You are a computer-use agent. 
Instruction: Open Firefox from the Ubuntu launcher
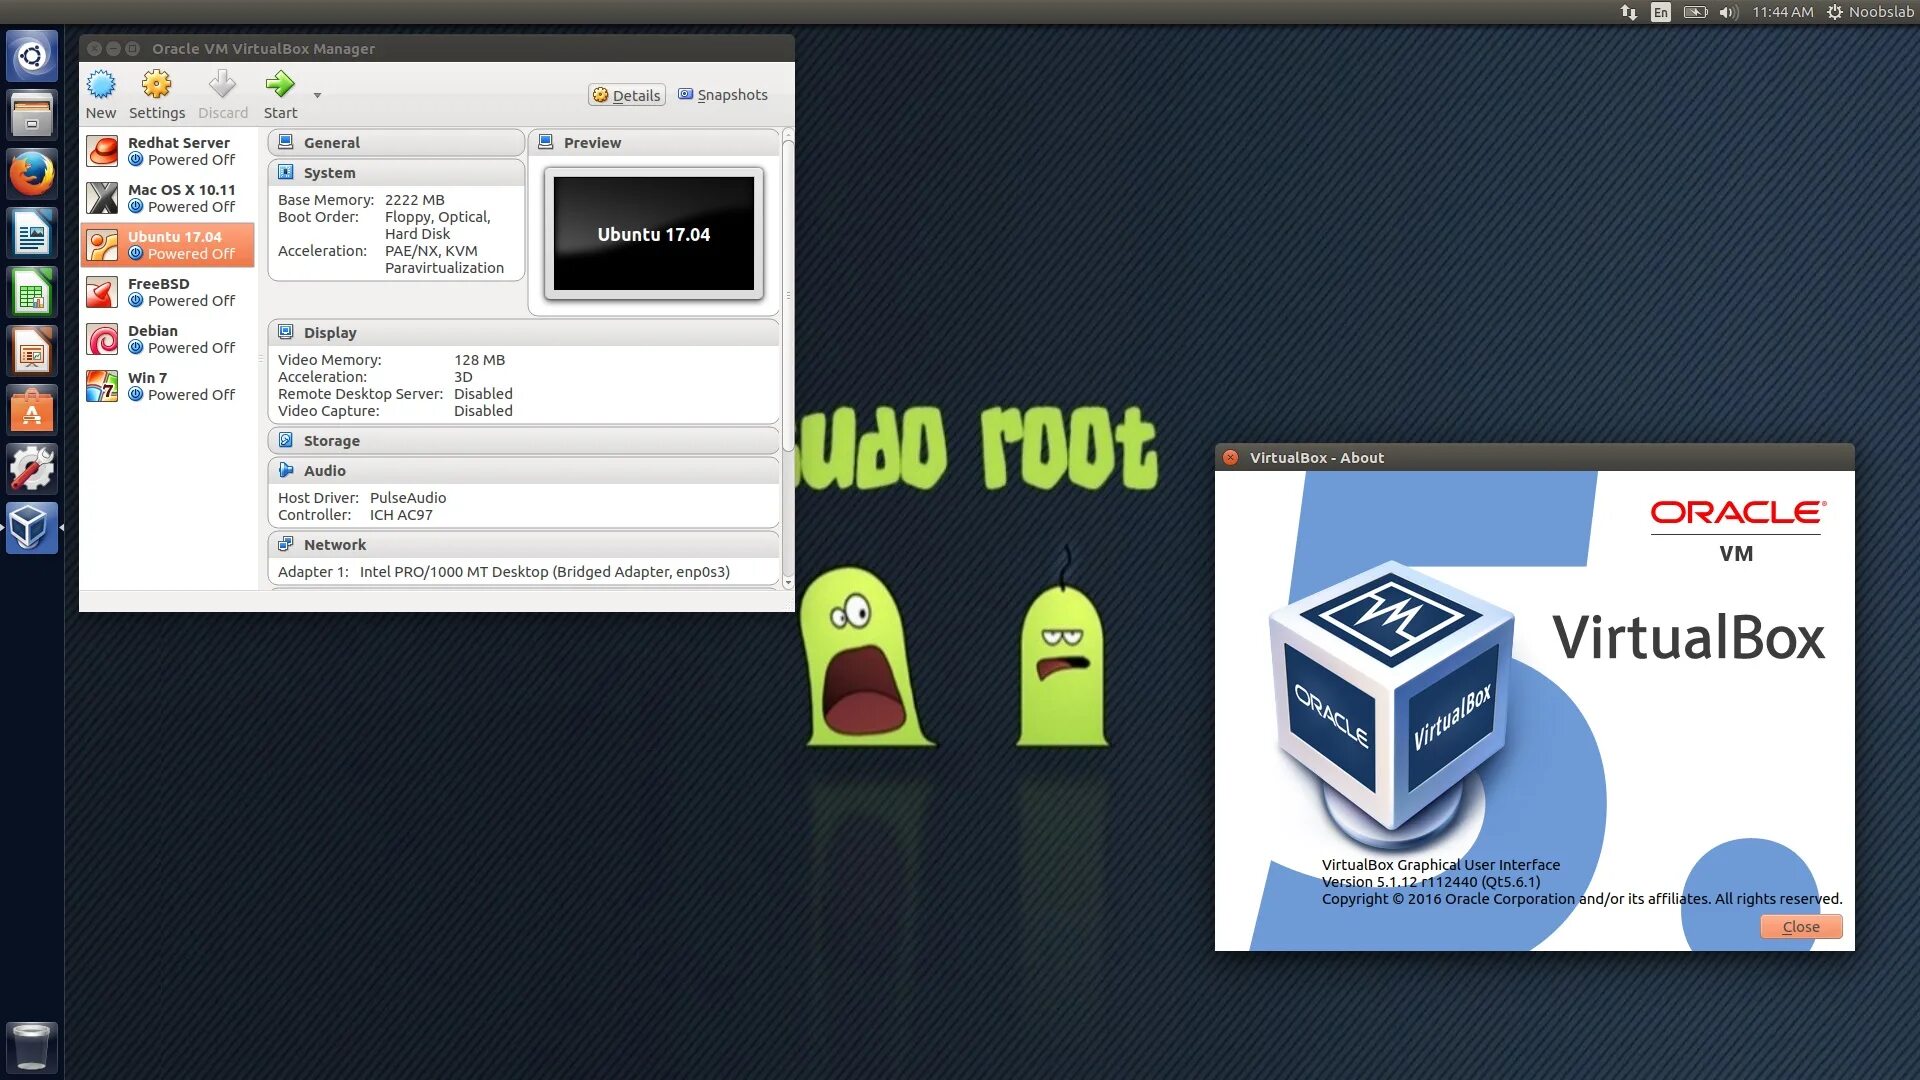(32, 174)
